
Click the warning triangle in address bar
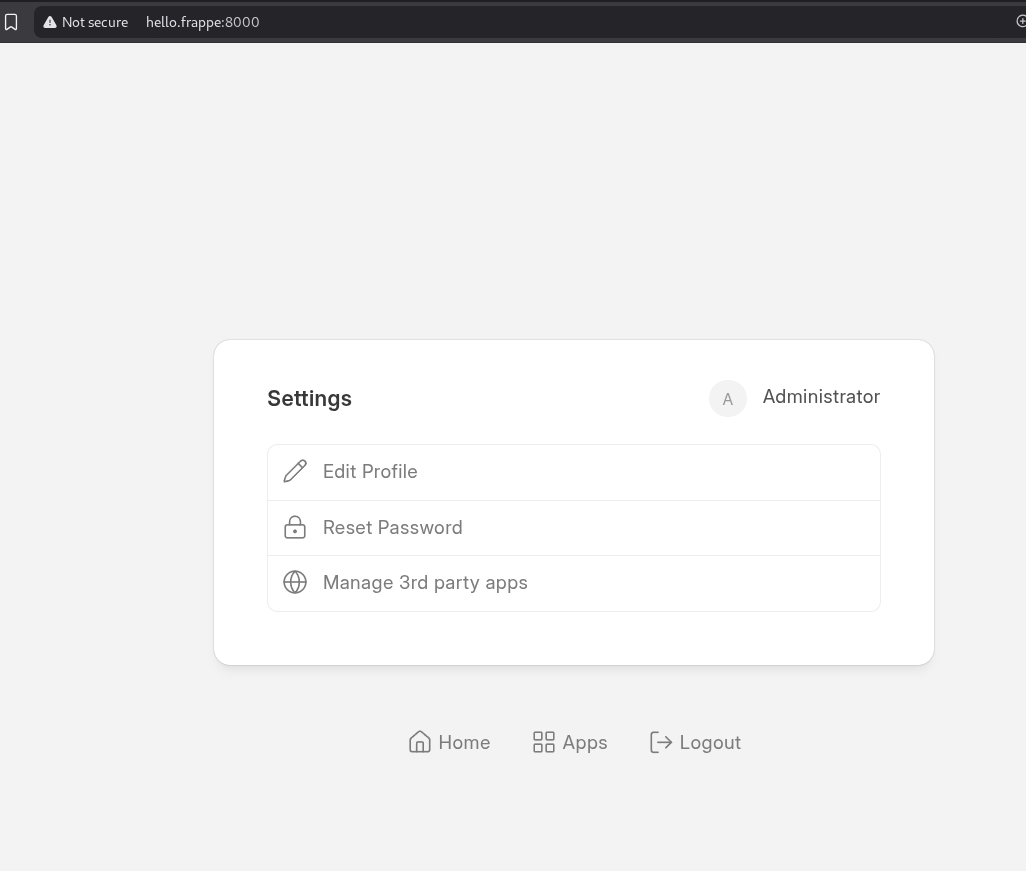[50, 22]
